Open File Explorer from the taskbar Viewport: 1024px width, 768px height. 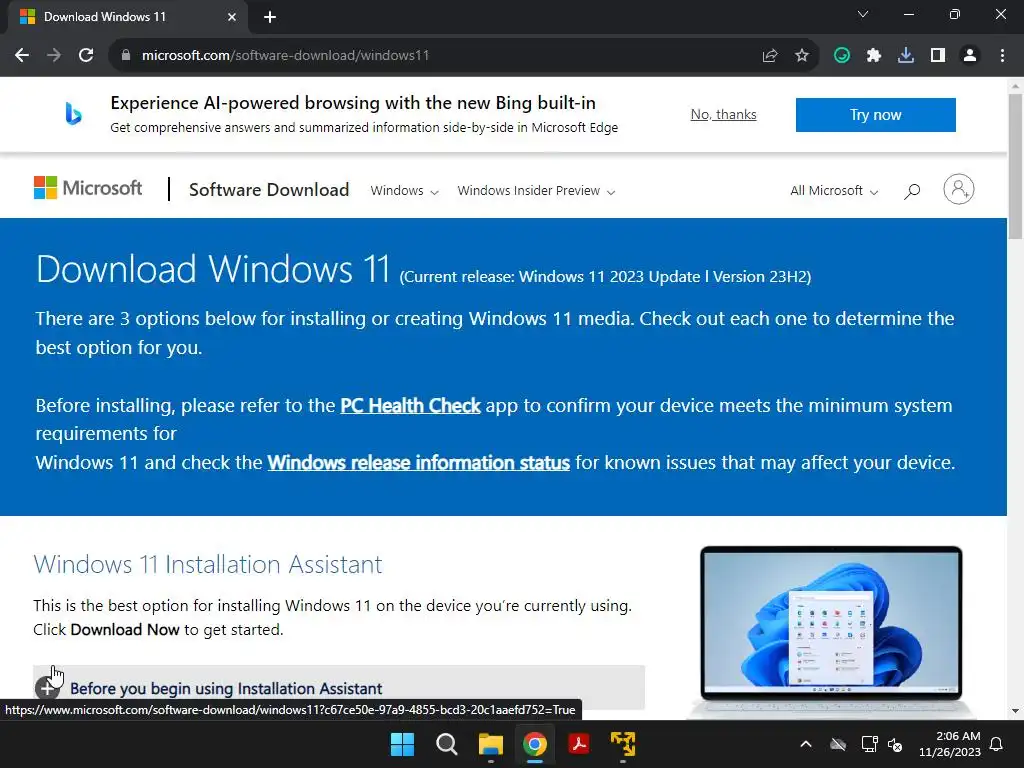pyautogui.click(x=490, y=744)
